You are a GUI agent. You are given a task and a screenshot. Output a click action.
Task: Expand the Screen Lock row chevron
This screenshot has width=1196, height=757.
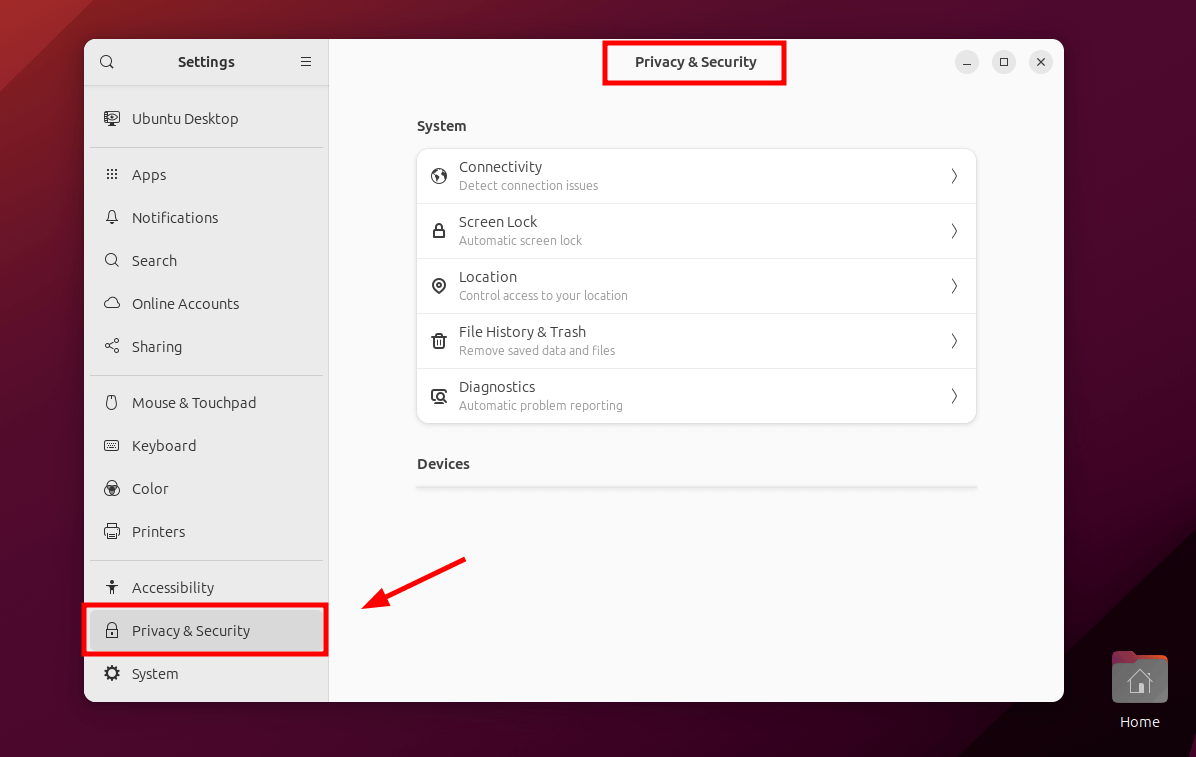pyautogui.click(x=954, y=231)
